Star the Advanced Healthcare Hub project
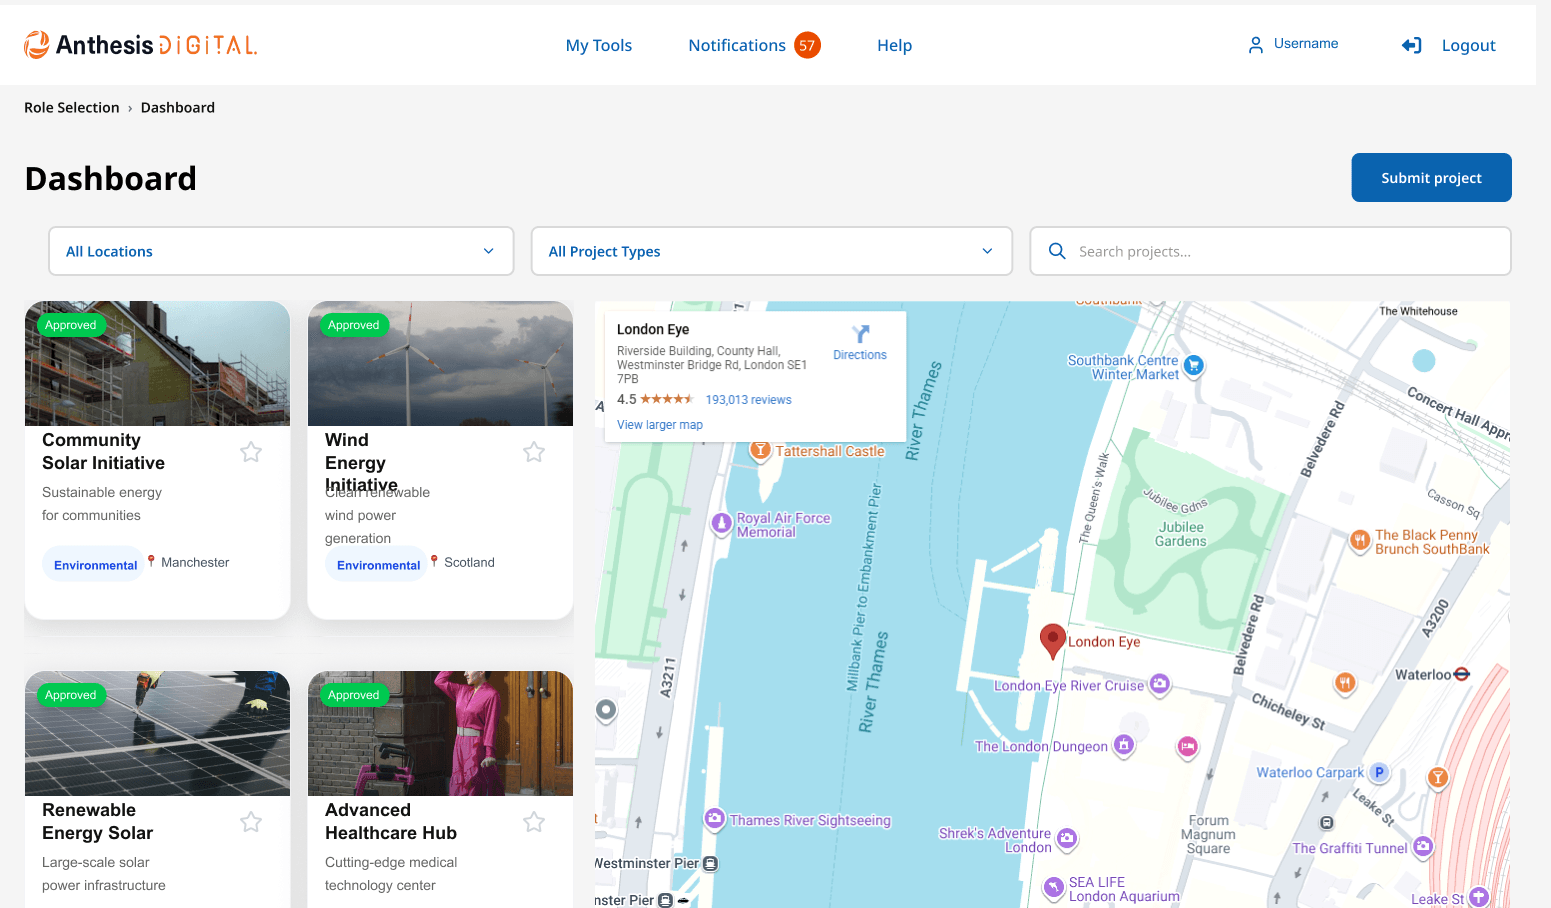The image size is (1551, 908). click(x=534, y=822)
